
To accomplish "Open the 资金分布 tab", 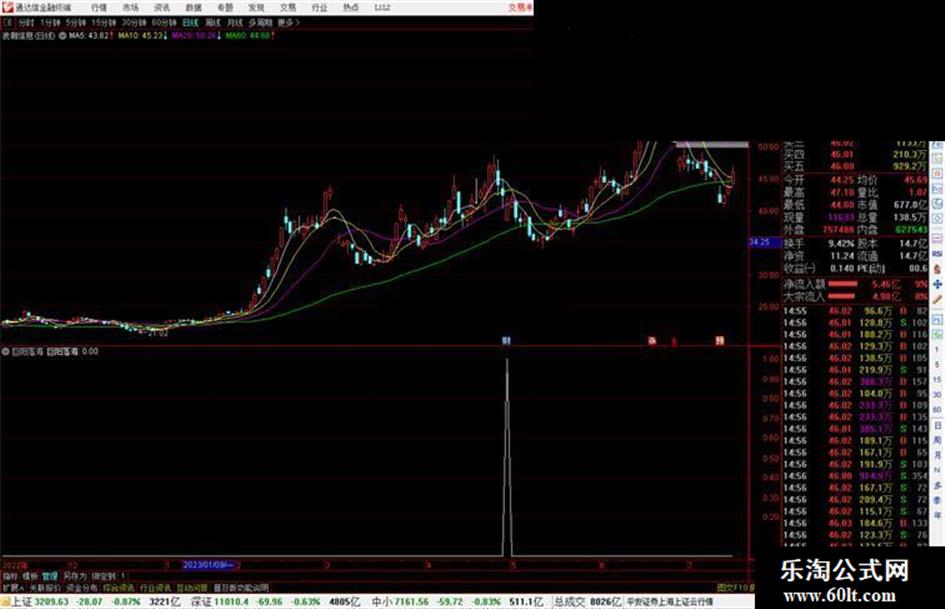I will click(x=82, y=587).
